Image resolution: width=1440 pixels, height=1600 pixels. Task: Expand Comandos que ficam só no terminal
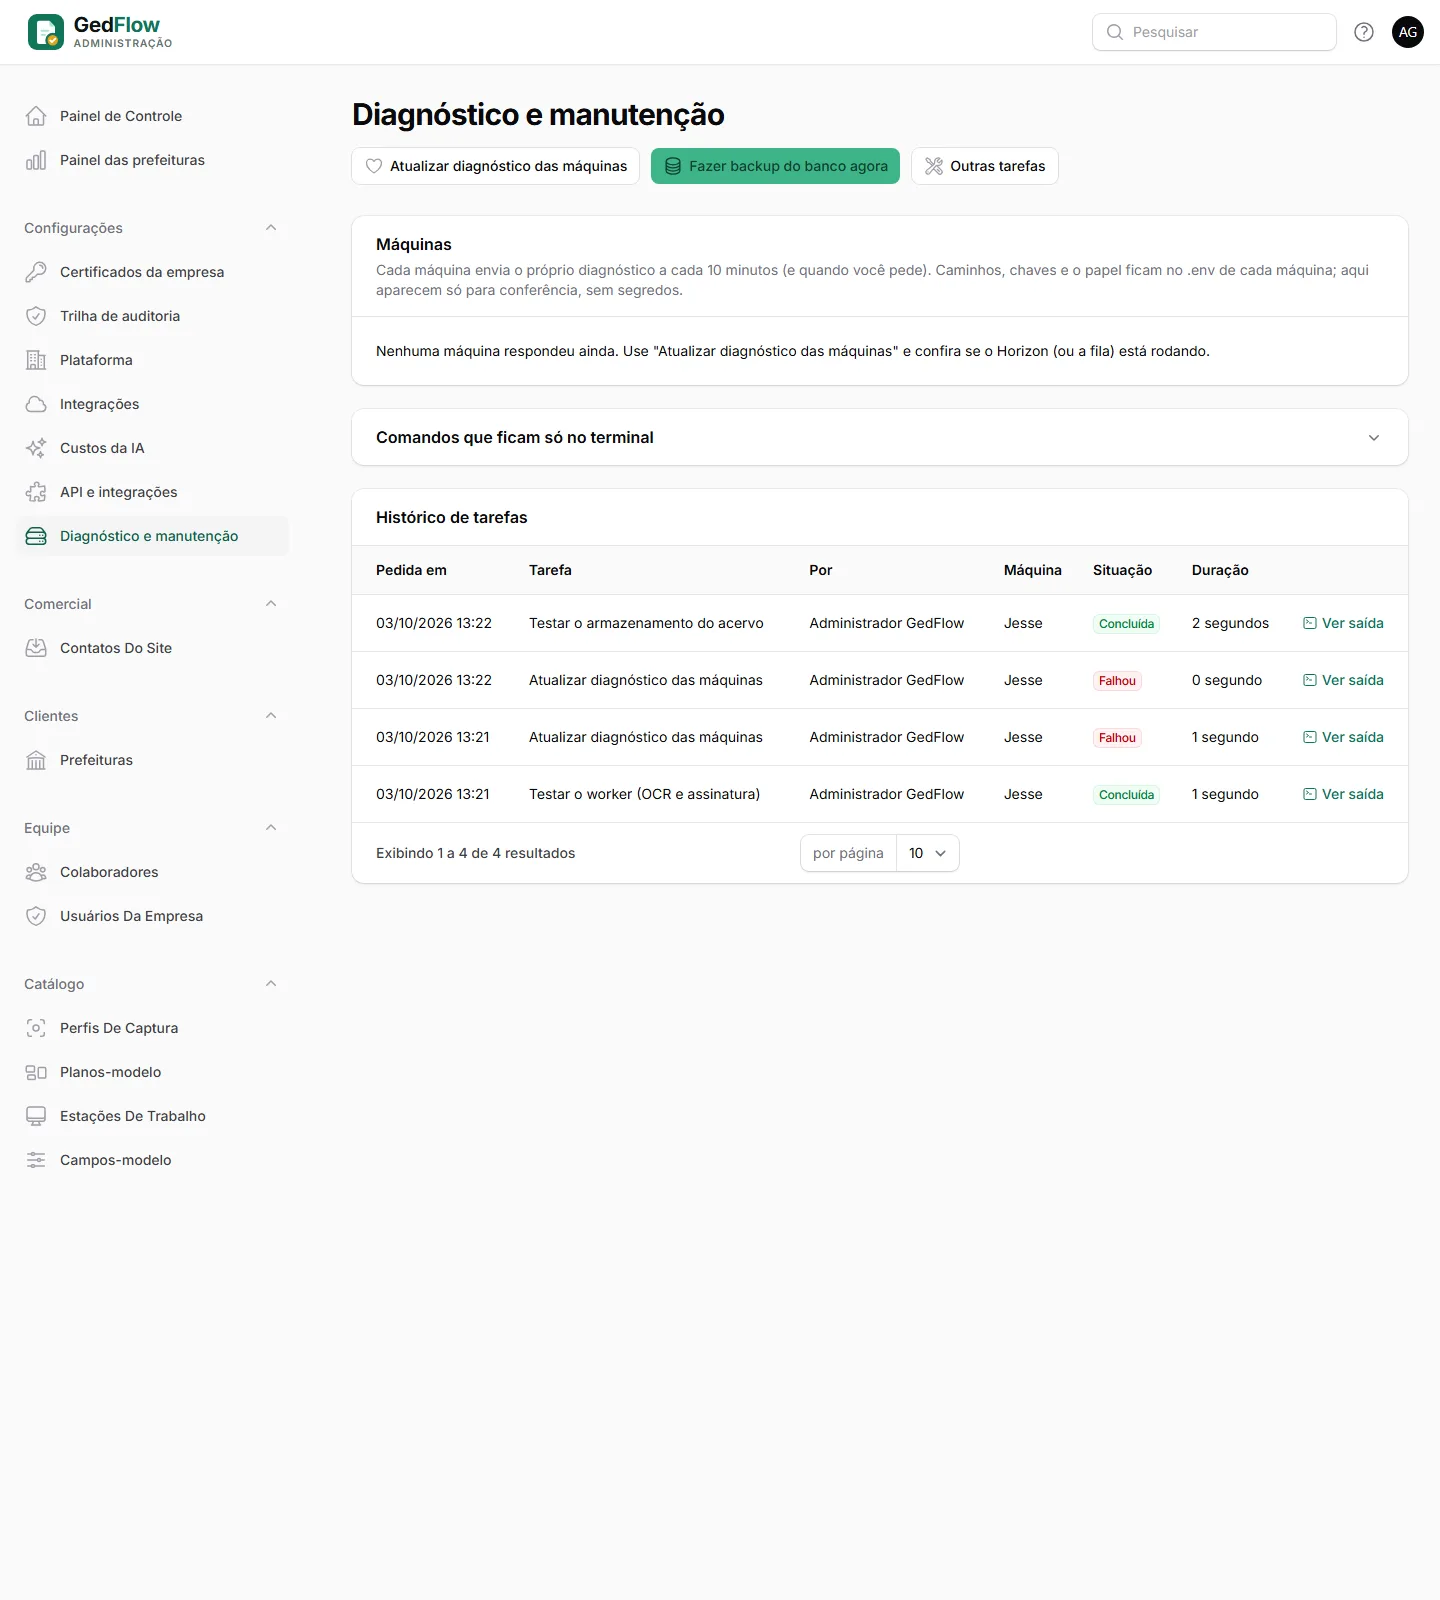coord(880,437)
